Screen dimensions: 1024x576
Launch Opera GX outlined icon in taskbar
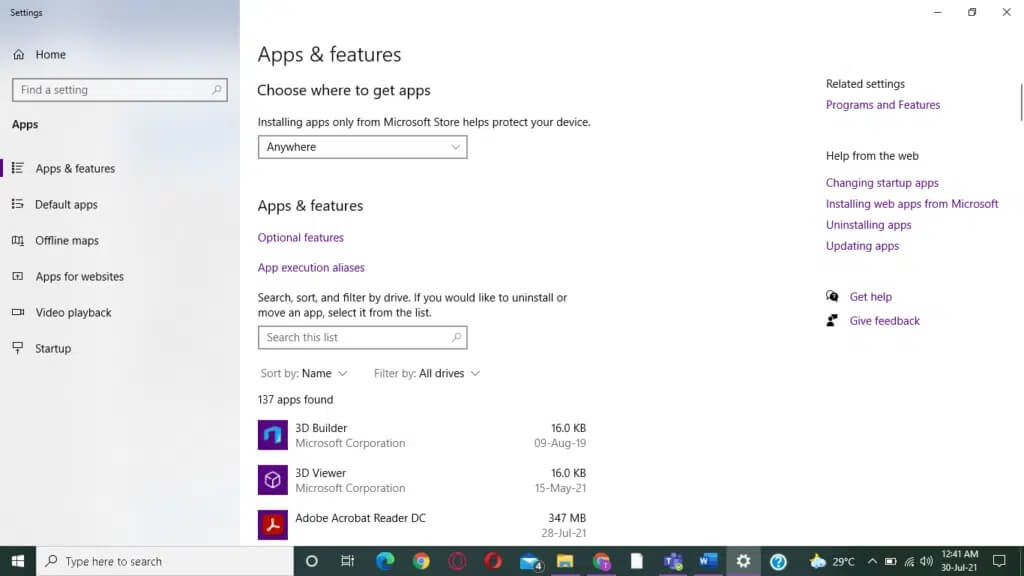coord(457,561)
